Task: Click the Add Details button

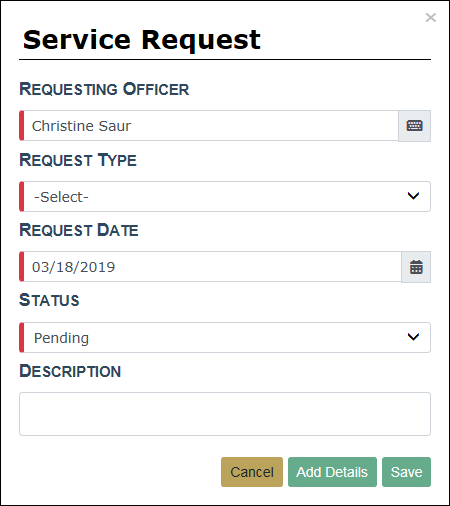Action: (332, 472)
